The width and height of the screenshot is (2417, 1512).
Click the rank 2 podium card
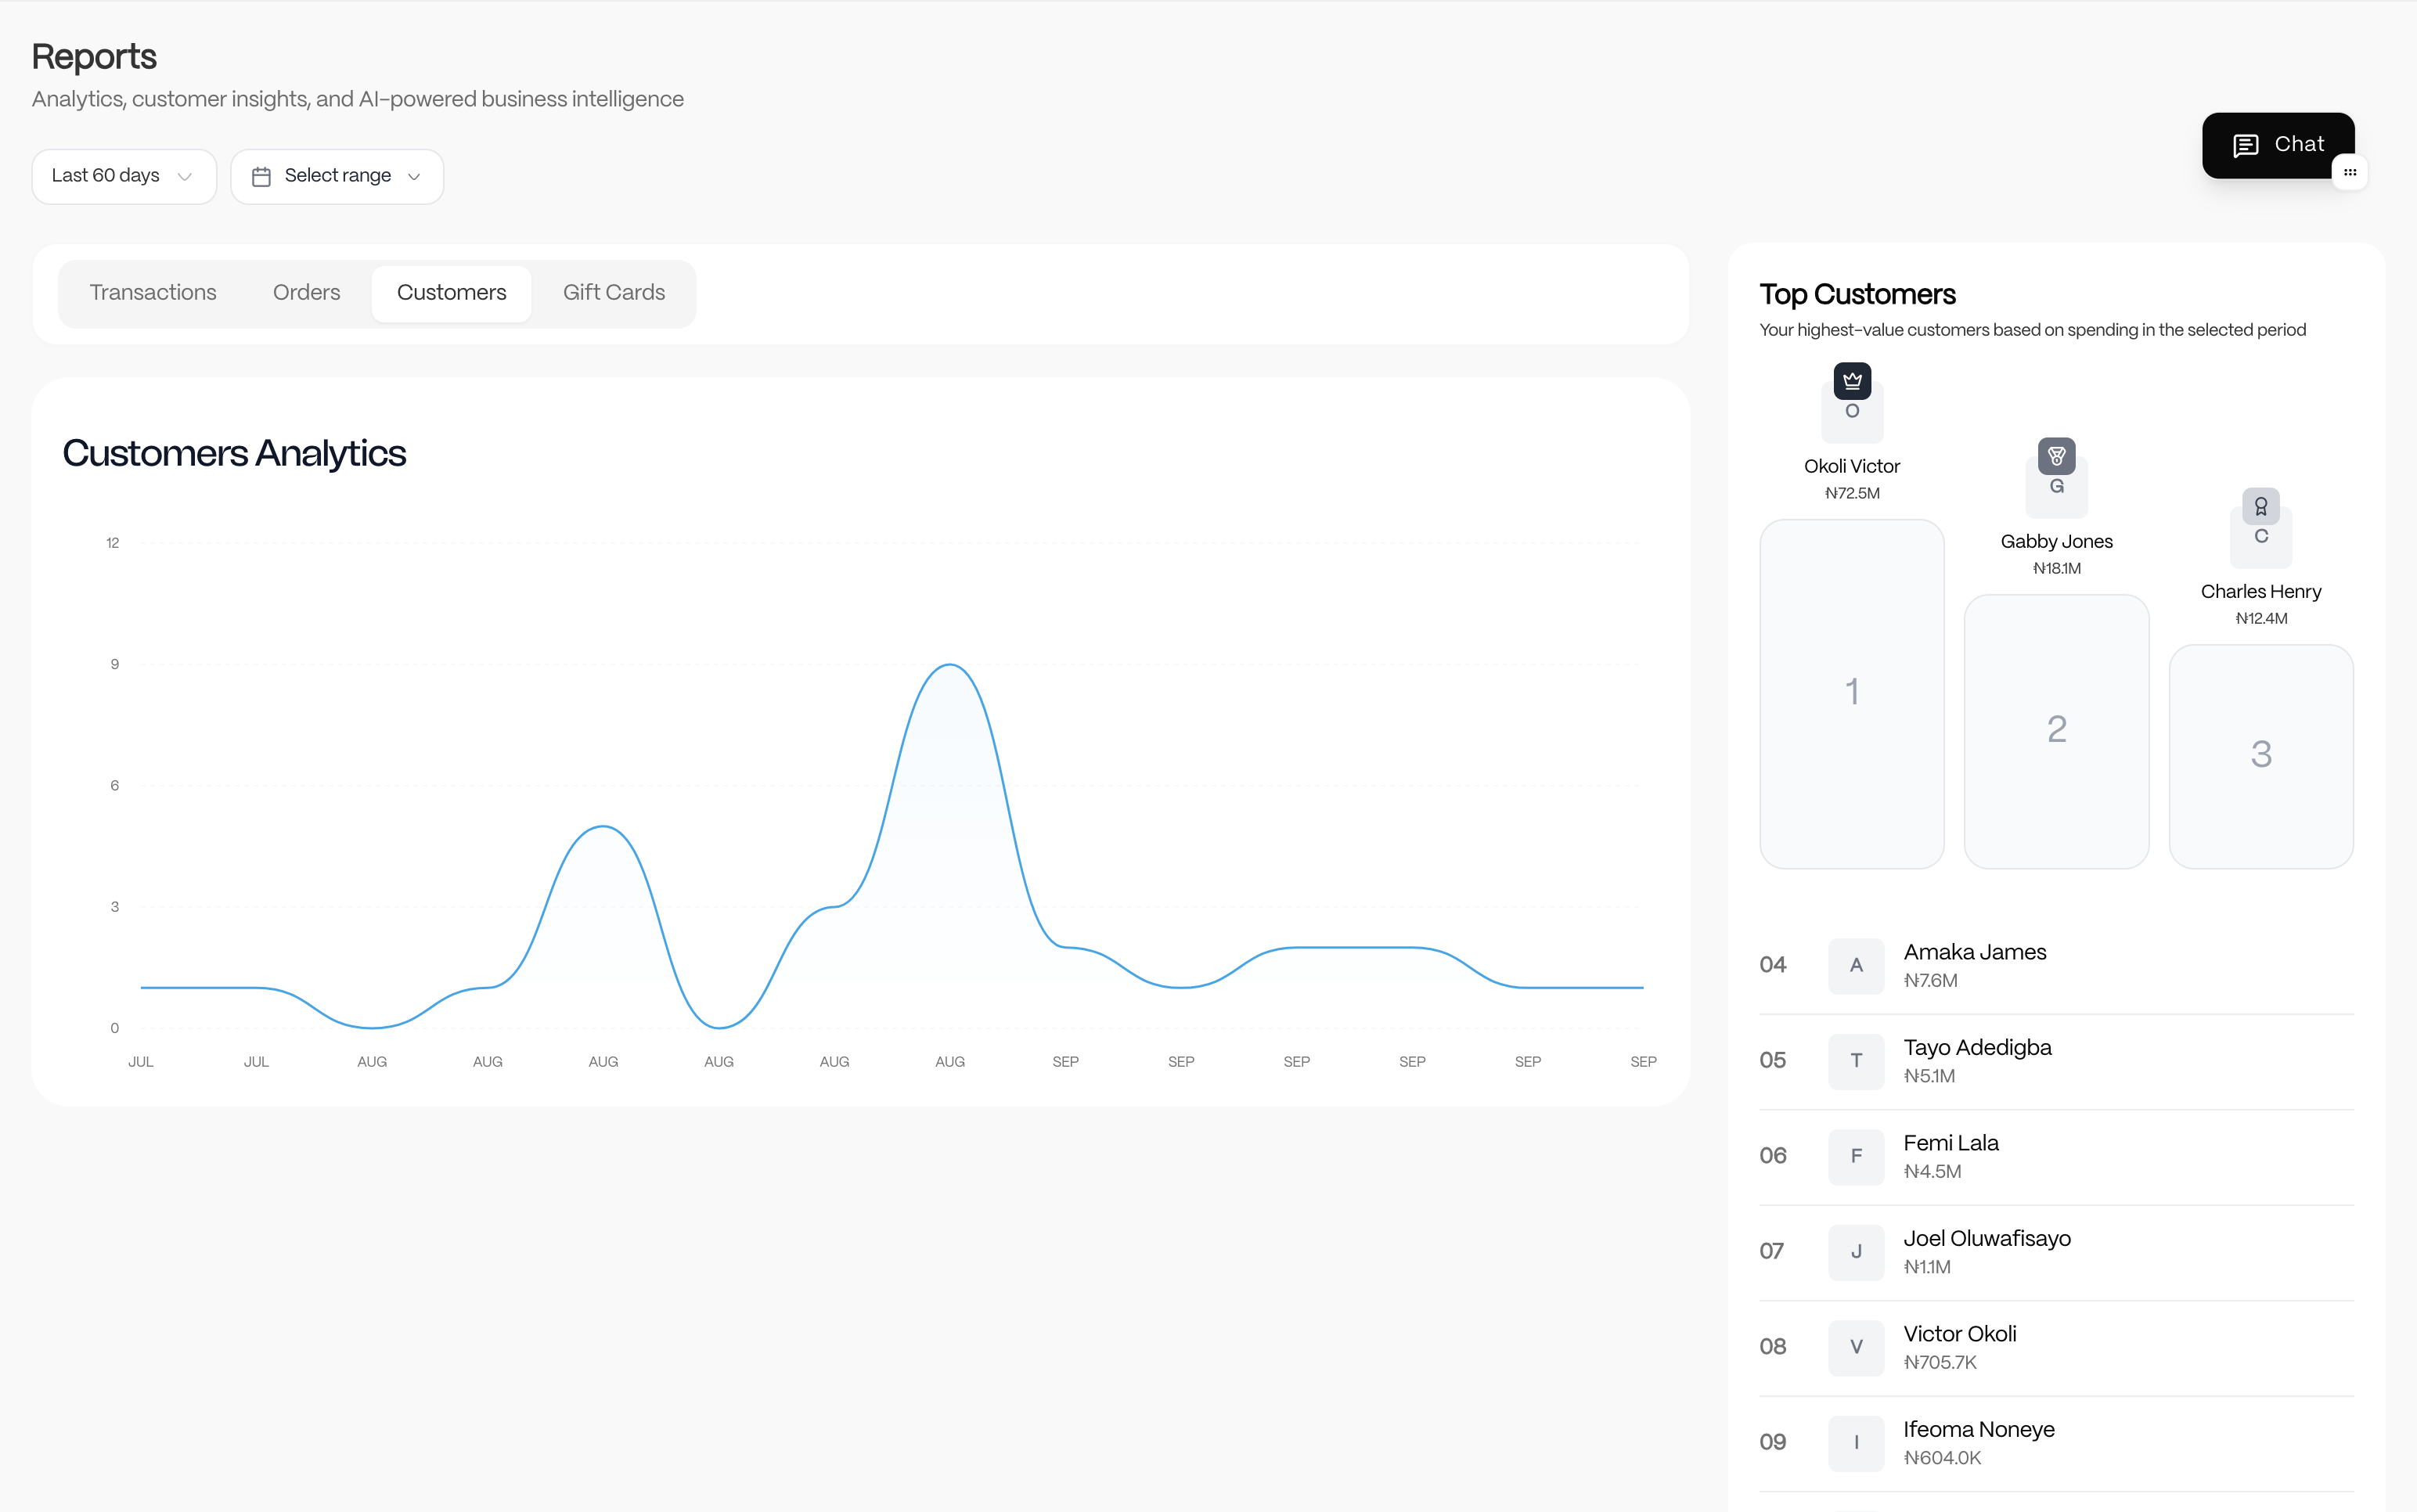pos(2056,731)
